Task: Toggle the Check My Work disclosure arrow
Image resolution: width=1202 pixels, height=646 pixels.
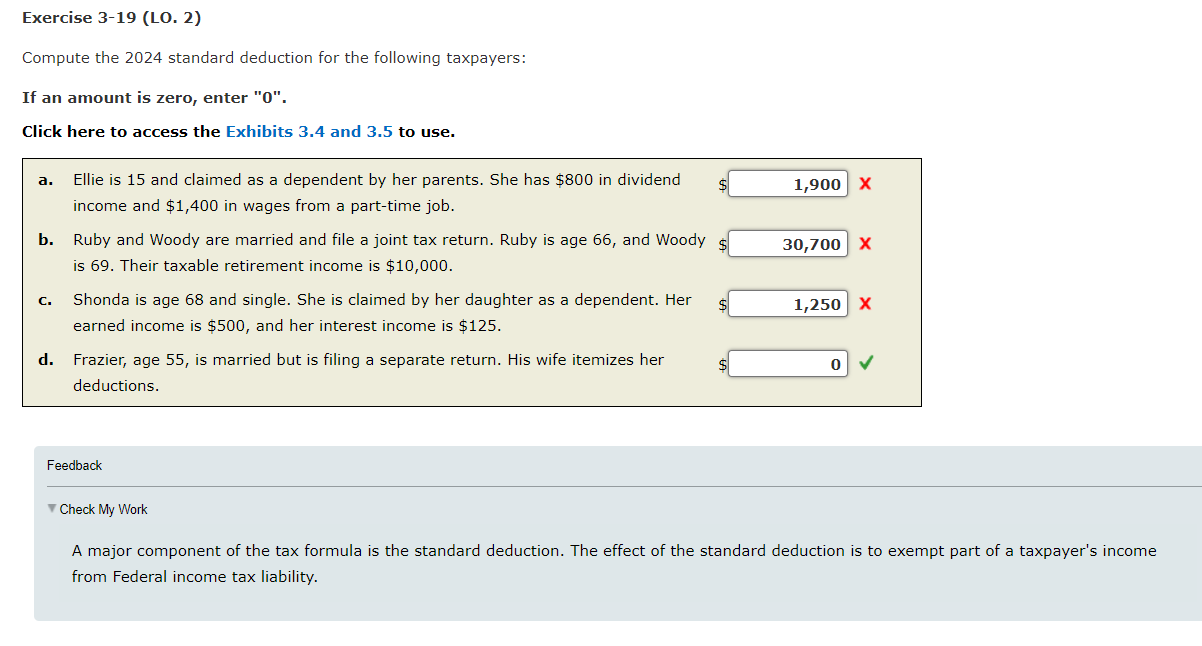Action: point(52,509)
